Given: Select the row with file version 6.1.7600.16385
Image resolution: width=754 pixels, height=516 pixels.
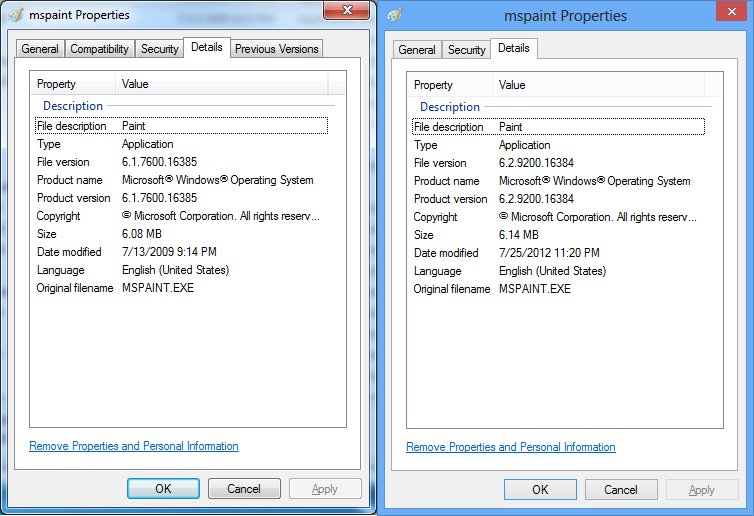Looking at the screenshot, I should click(x=180, y=162).
